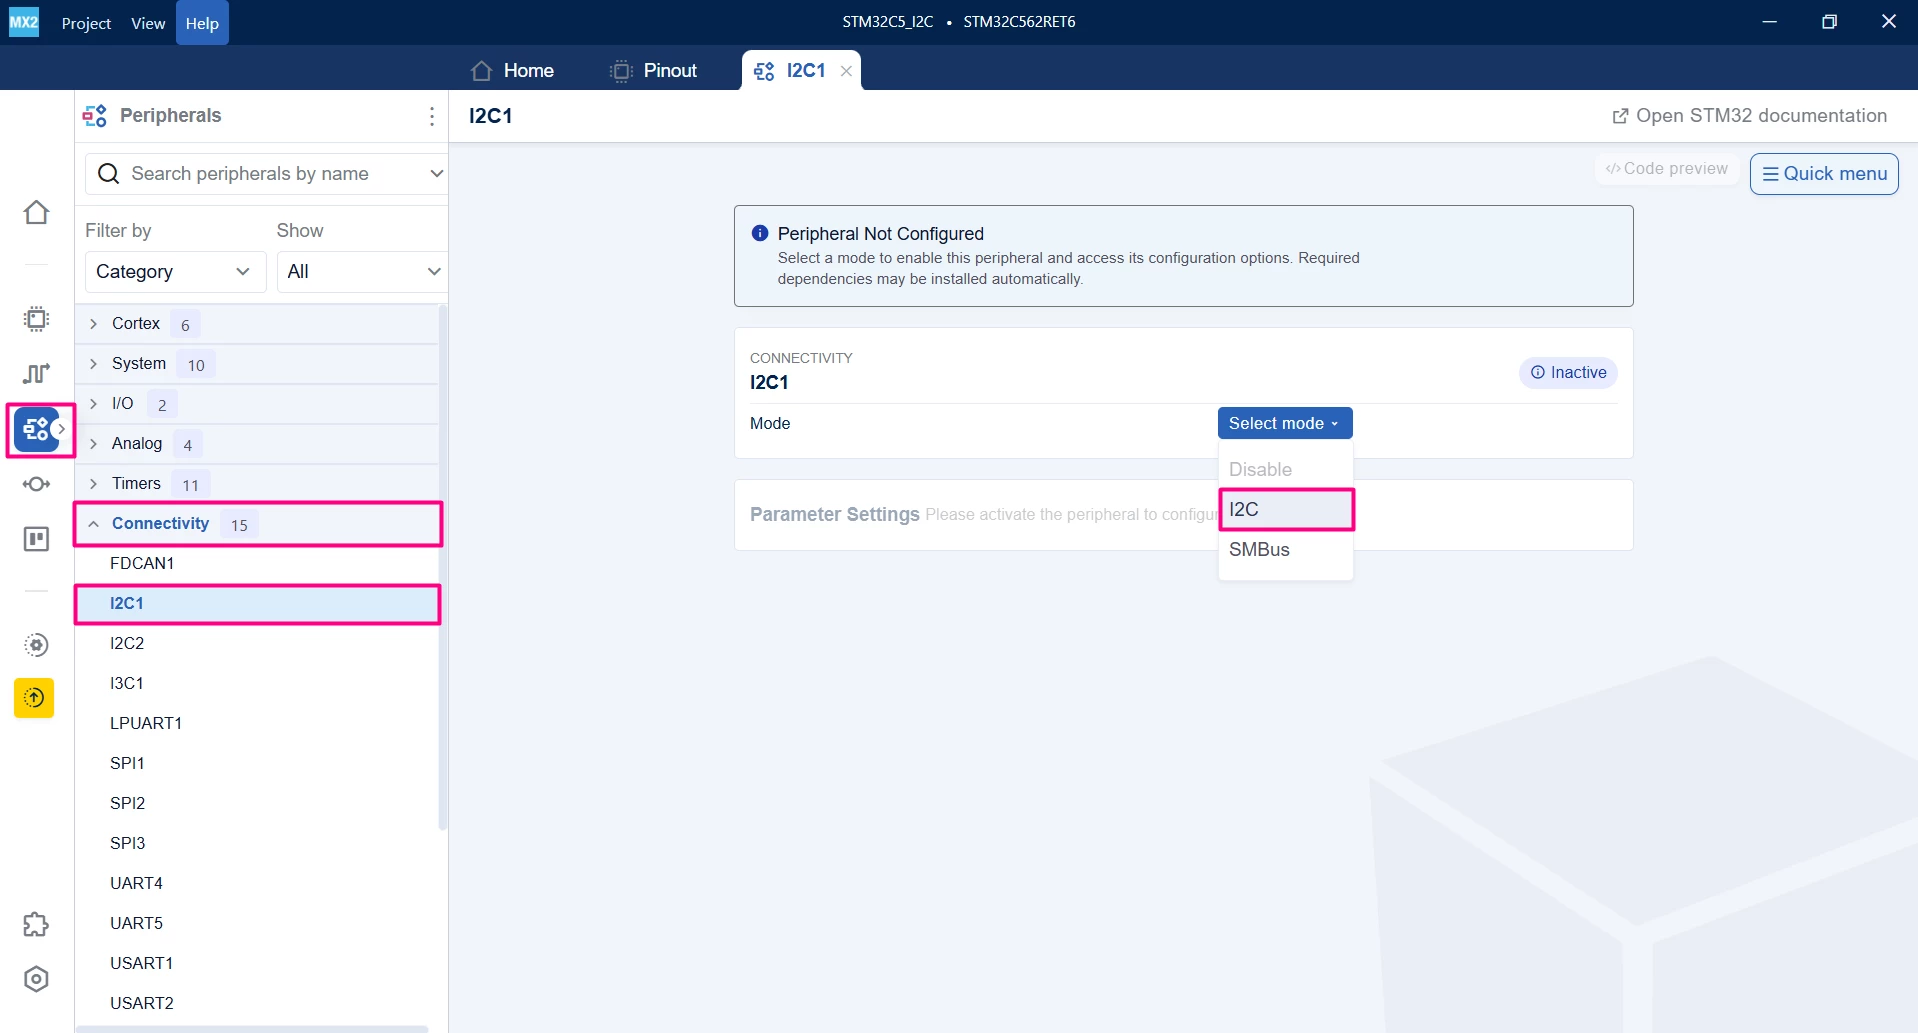The height and width of the screenshot is (1033, 1918).
Task: Open the Select mode dropdown
Action: click(1285, 423)
